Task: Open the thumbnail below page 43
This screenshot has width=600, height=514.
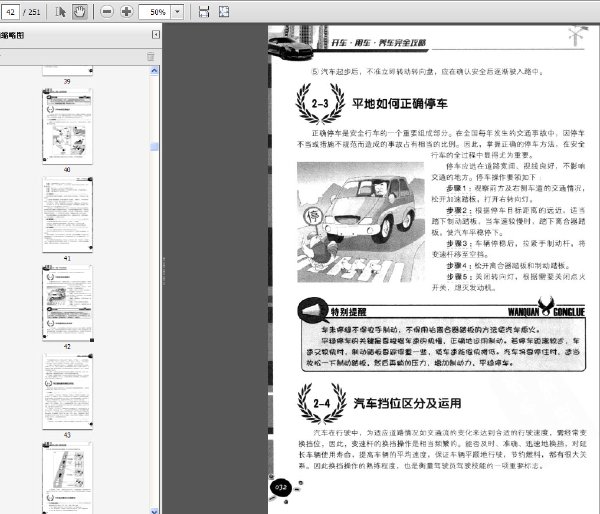Action: tap(67, 478)
